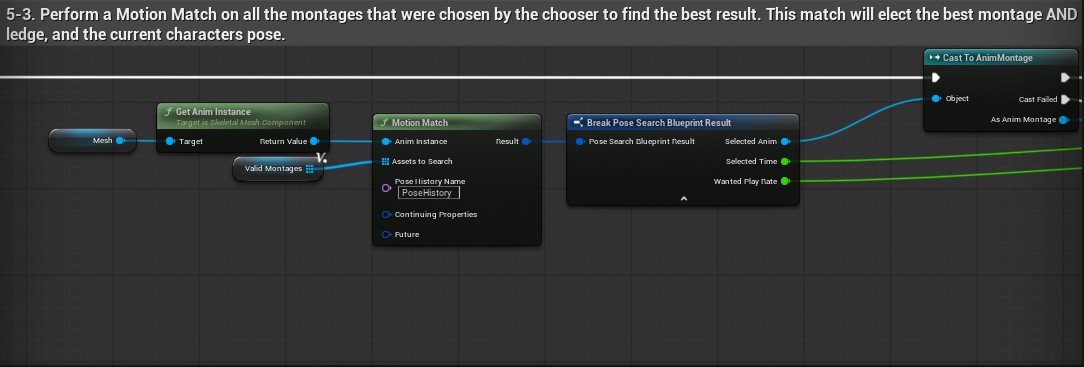This screenshot has width=1084, height=367.
Task: Collapse the Break Pose Search Blueprint Result node
Action: (683, 198)
